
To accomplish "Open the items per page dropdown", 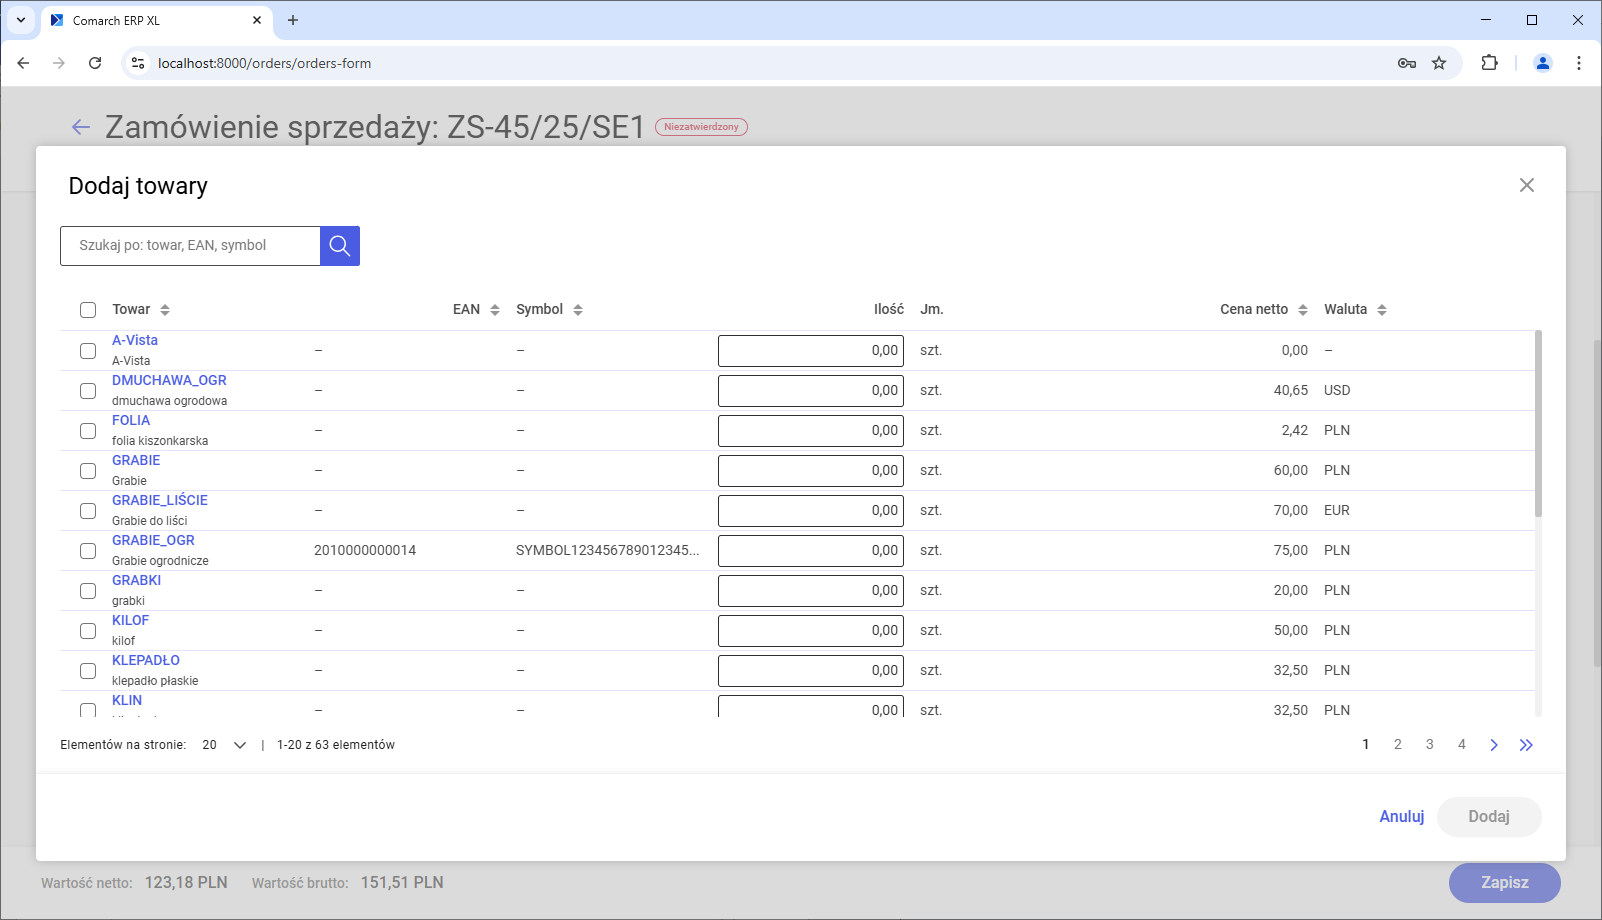I will (225, 745).
